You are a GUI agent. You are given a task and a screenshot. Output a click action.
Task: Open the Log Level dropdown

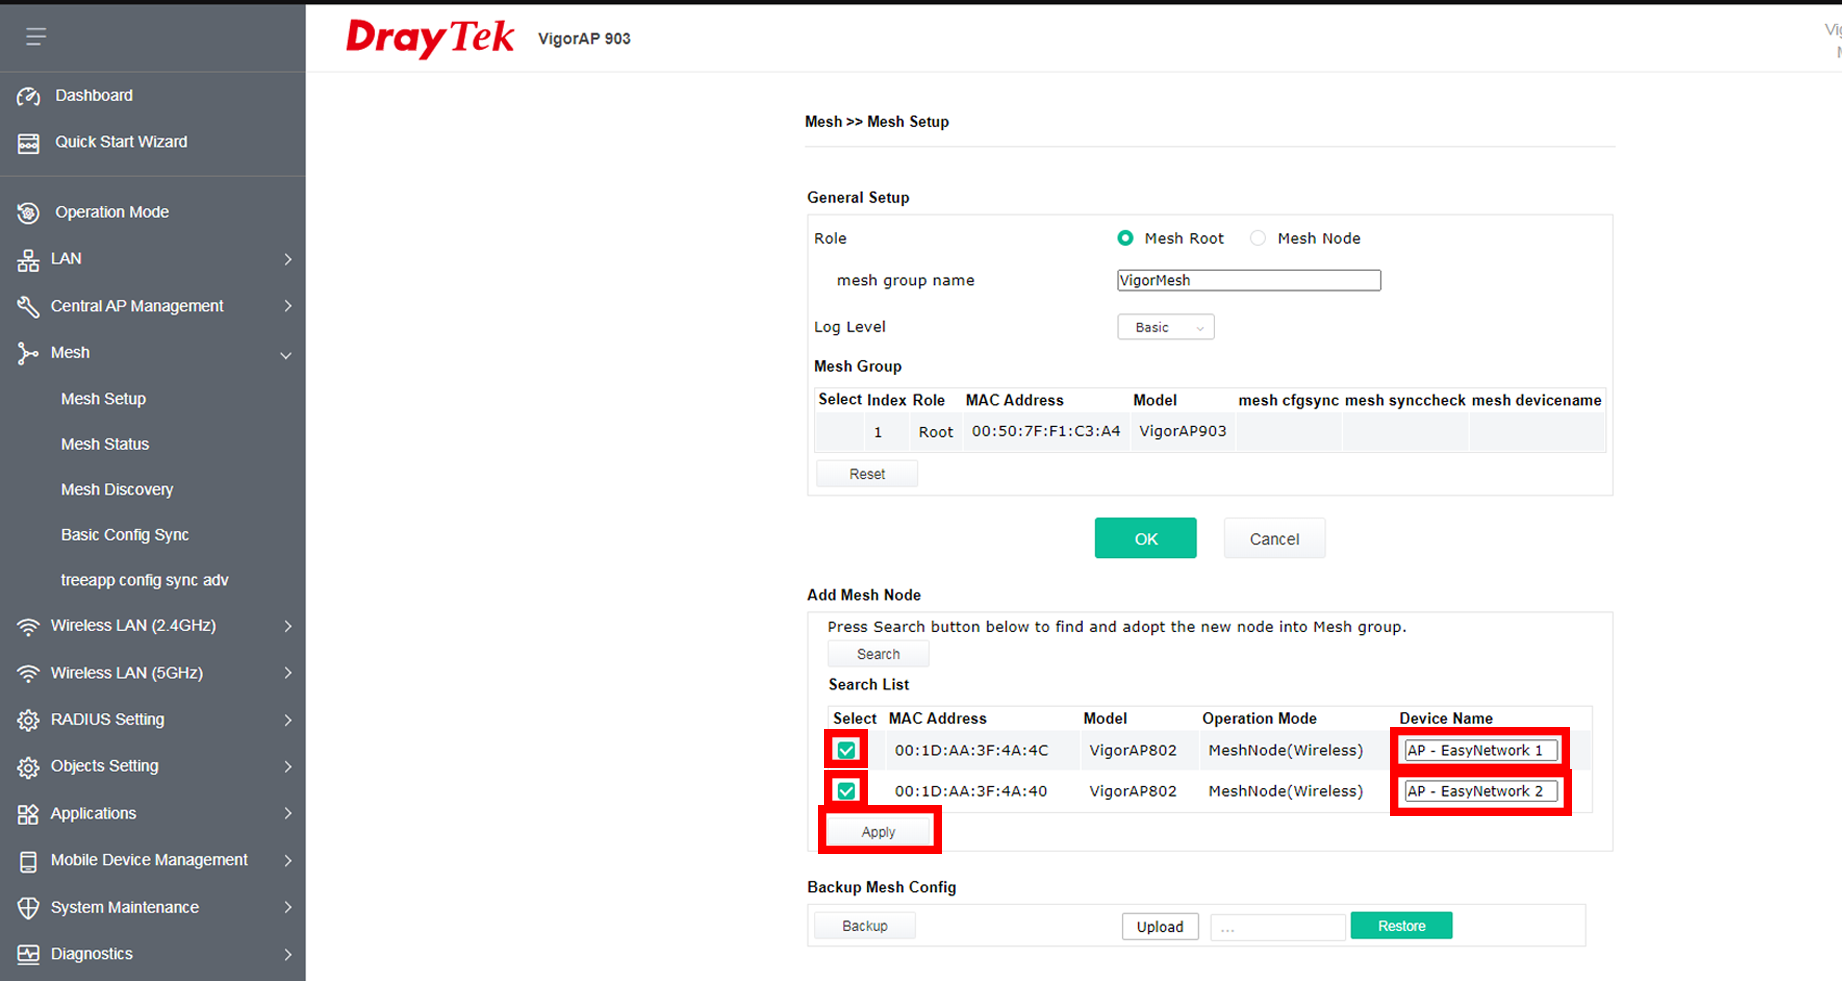tap(1166, 327)
